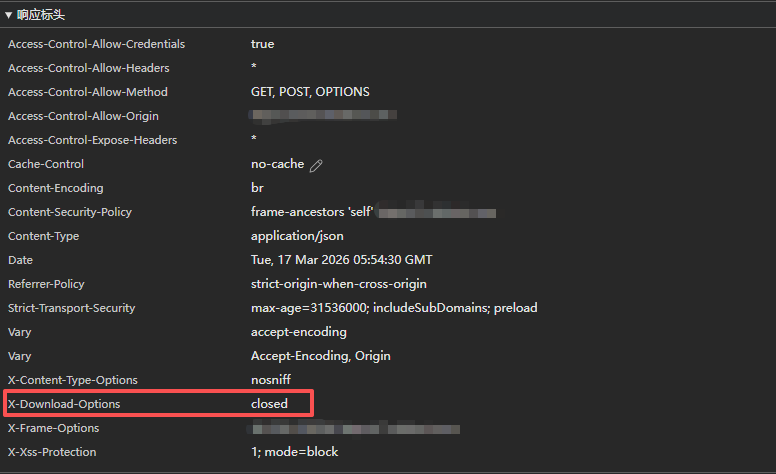Select the Date header value
This screenshot has height=474, width=776.
coord(341,260)
